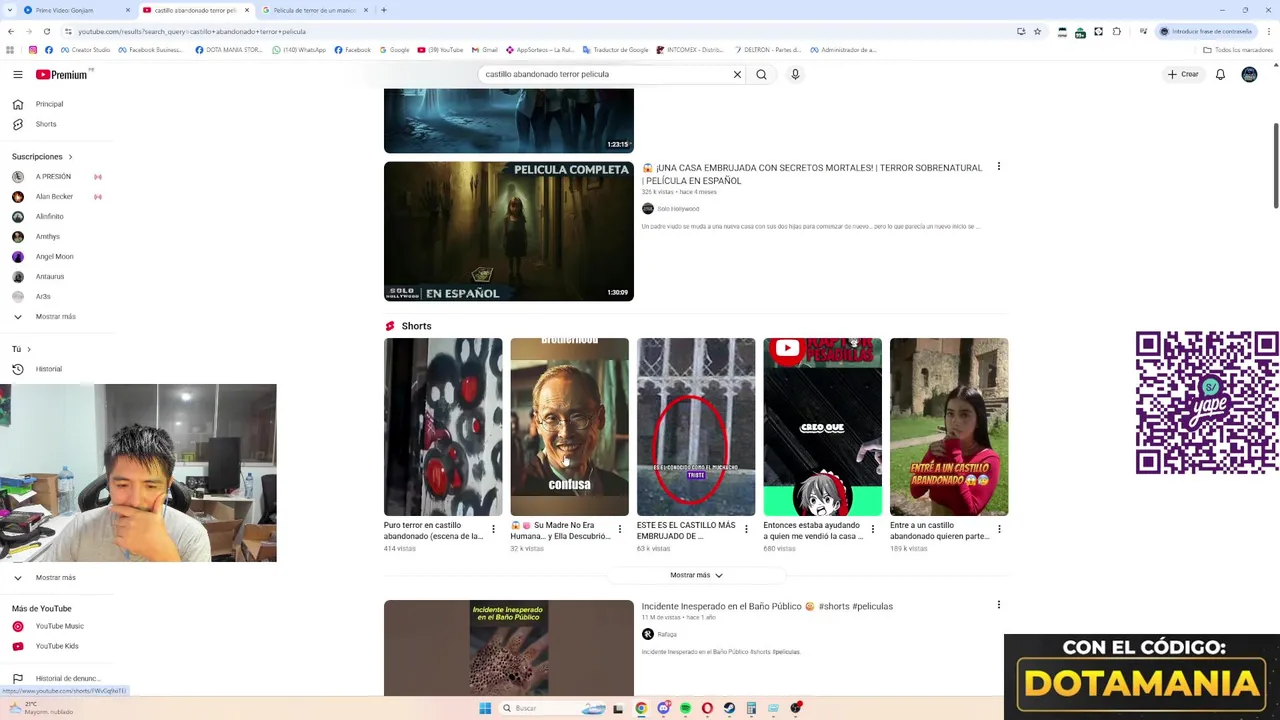Screen dimensions: 1280x720
Task: Click the magnifier search button
Action: coord(761,74)
